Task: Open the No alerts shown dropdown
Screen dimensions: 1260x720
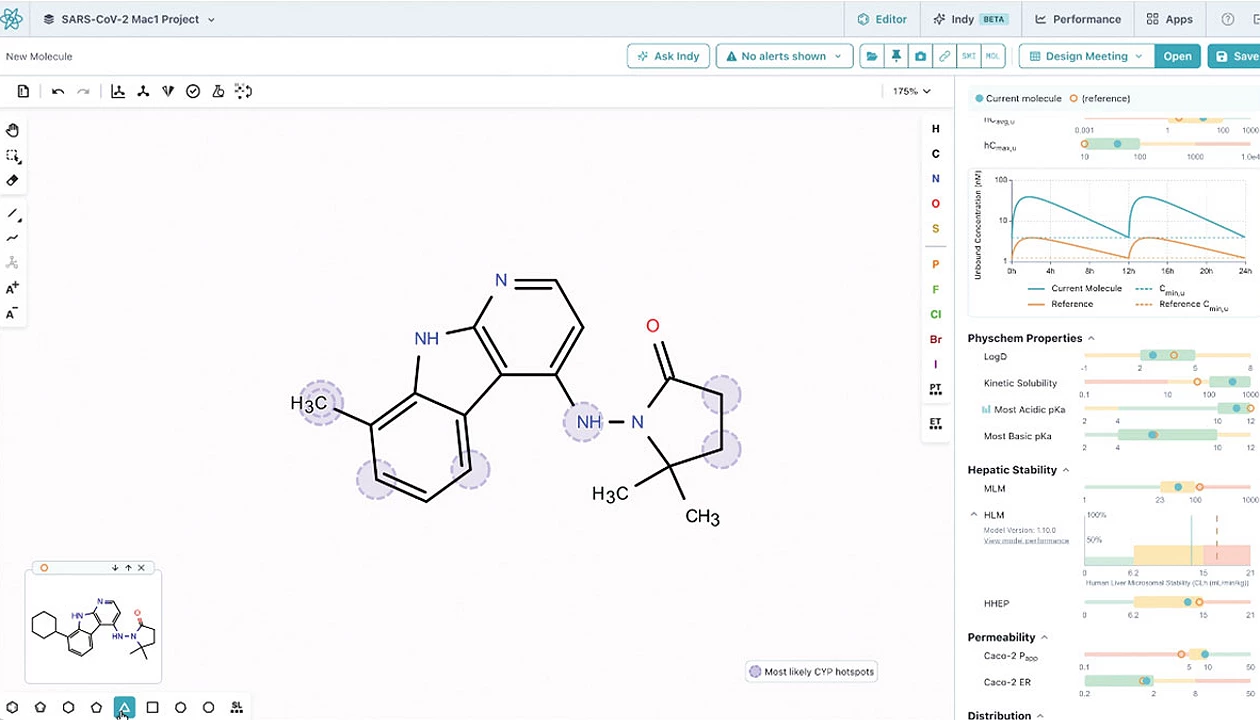Action: coord(785,56)
